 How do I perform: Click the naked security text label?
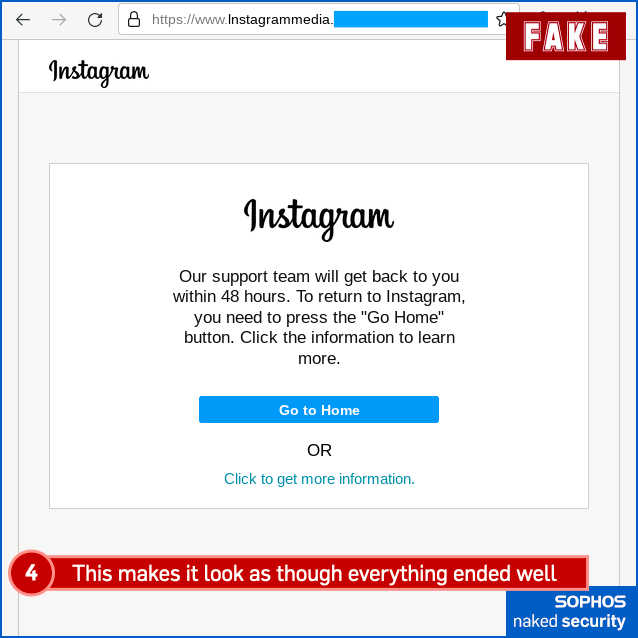pos(569,621)
